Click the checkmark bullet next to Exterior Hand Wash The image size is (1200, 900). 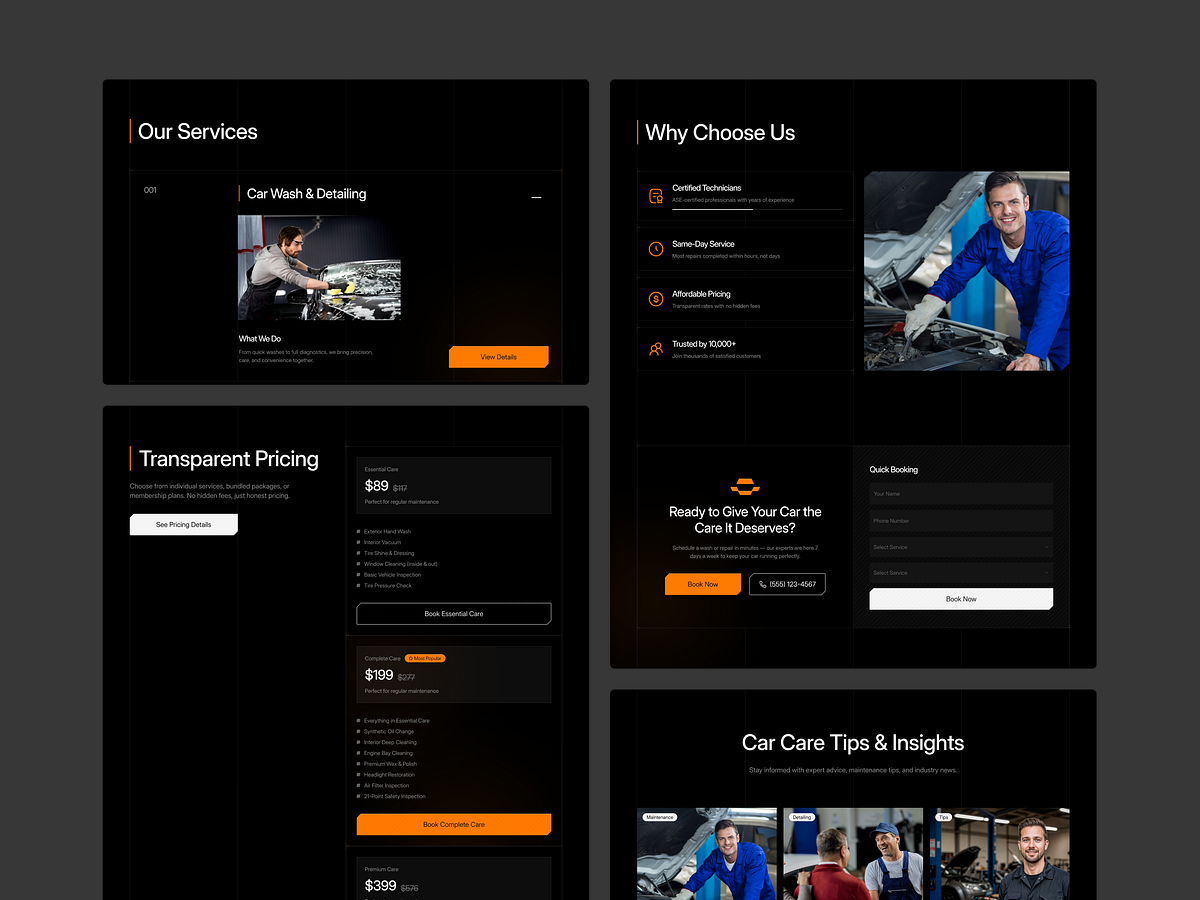(357, 531)
